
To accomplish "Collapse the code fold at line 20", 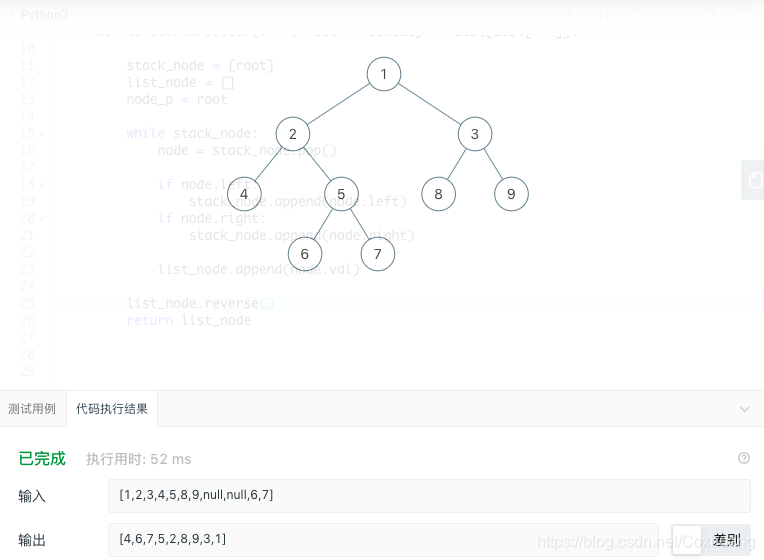I will [x=42, y=219].
